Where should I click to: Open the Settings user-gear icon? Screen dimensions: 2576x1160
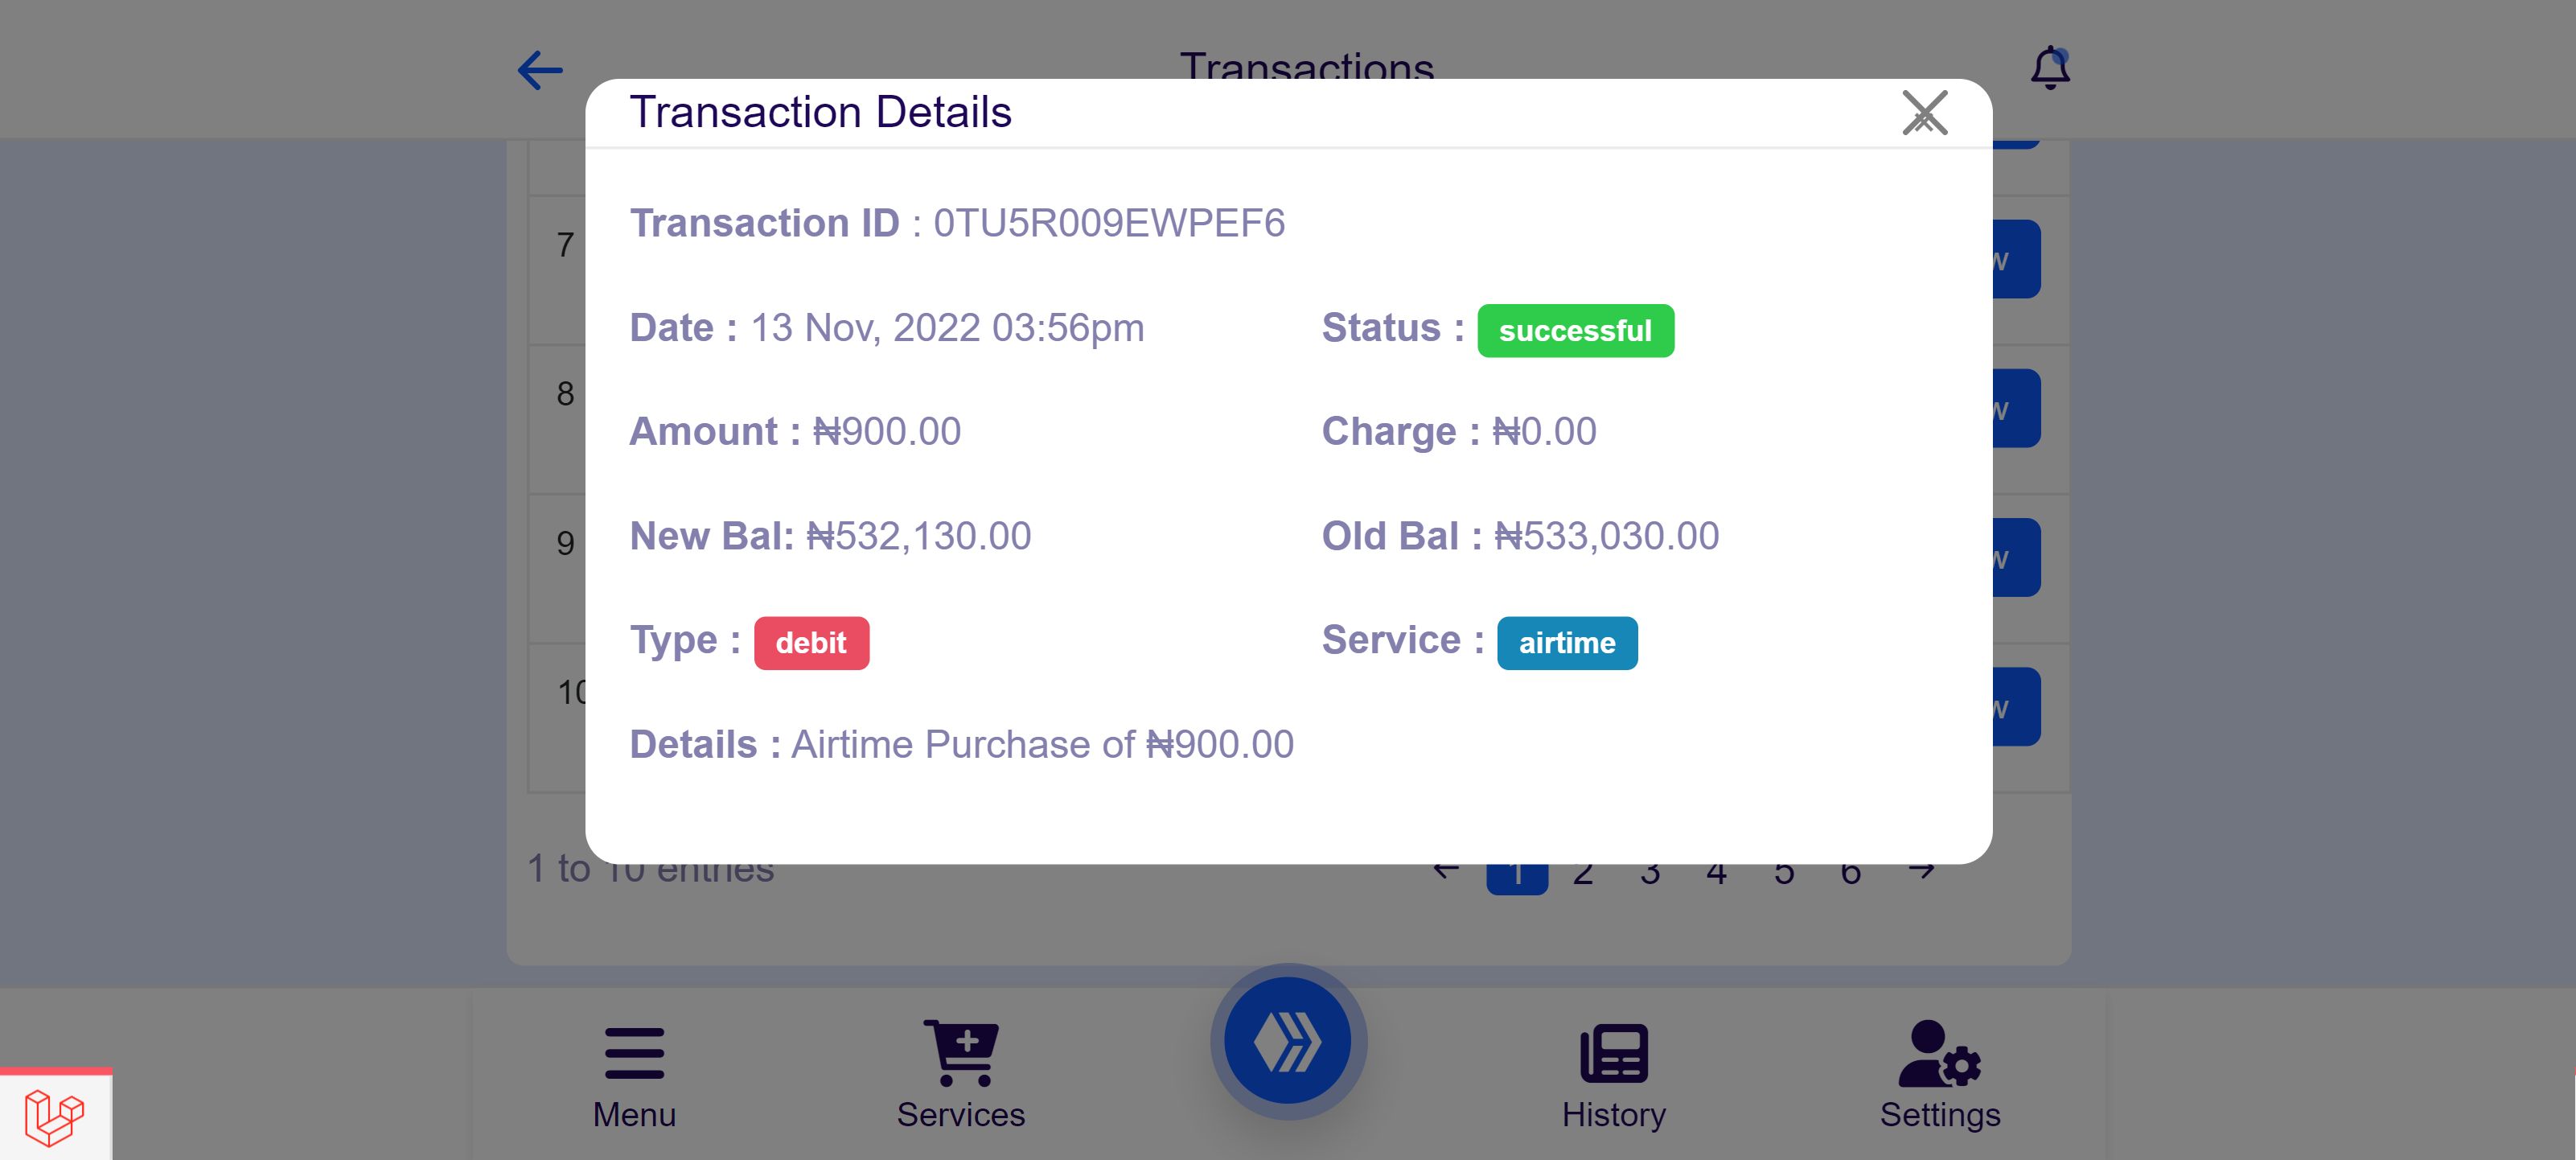pyautogui.click(x=1939, y=1052)
